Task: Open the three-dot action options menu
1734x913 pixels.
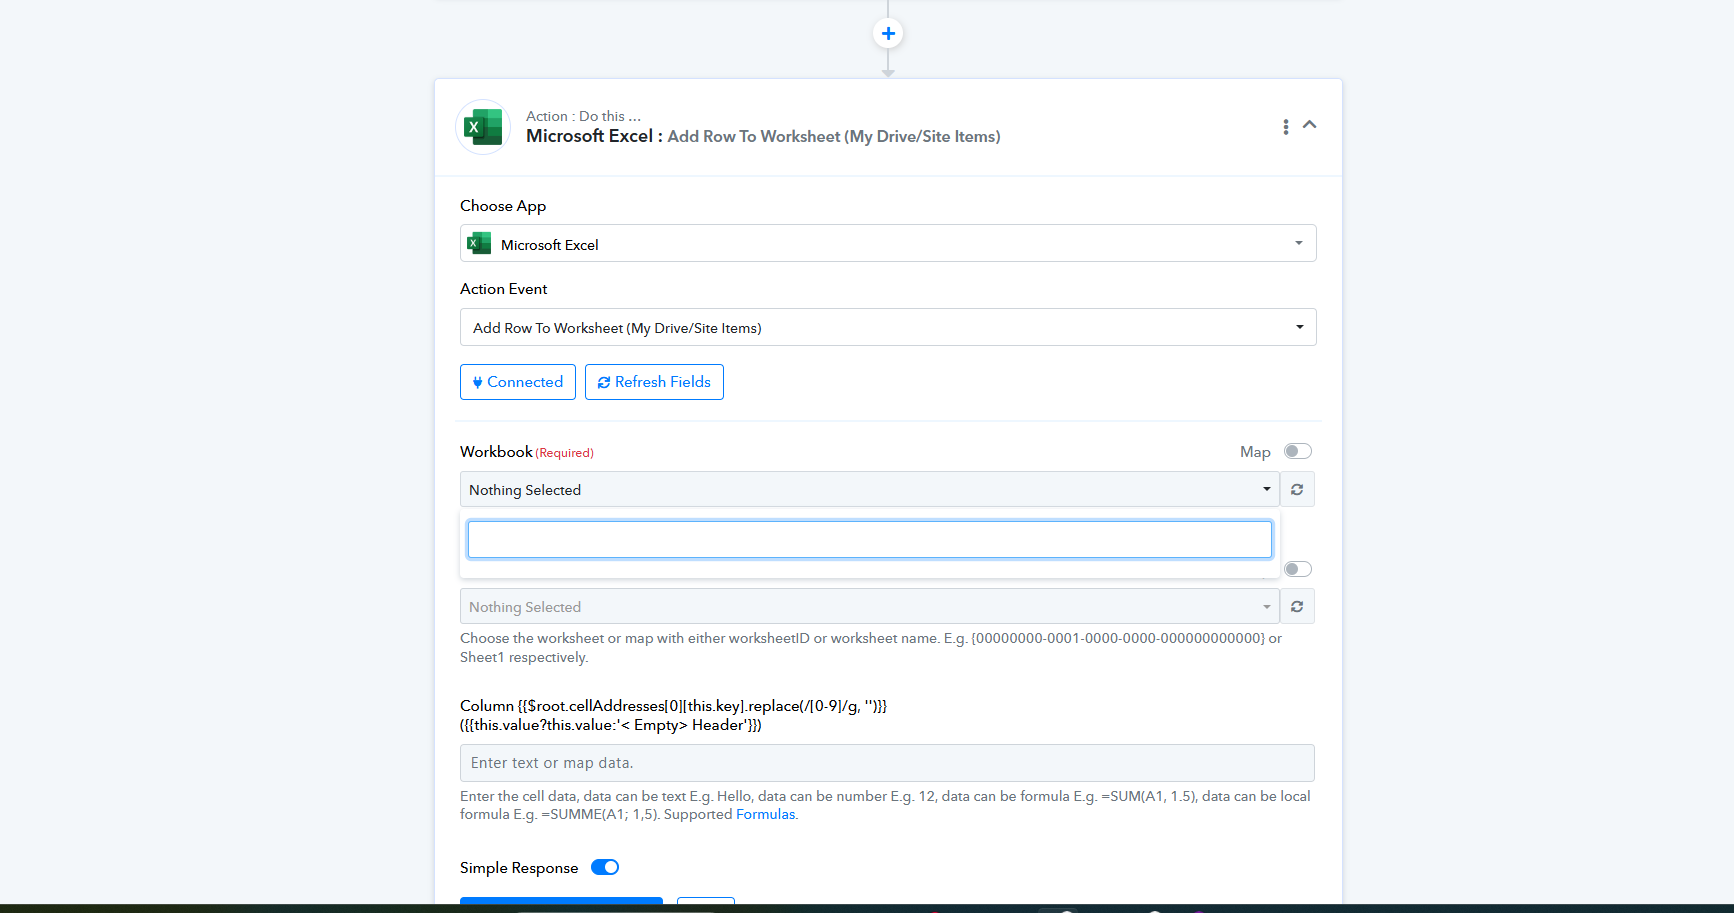Action: 1285,127
